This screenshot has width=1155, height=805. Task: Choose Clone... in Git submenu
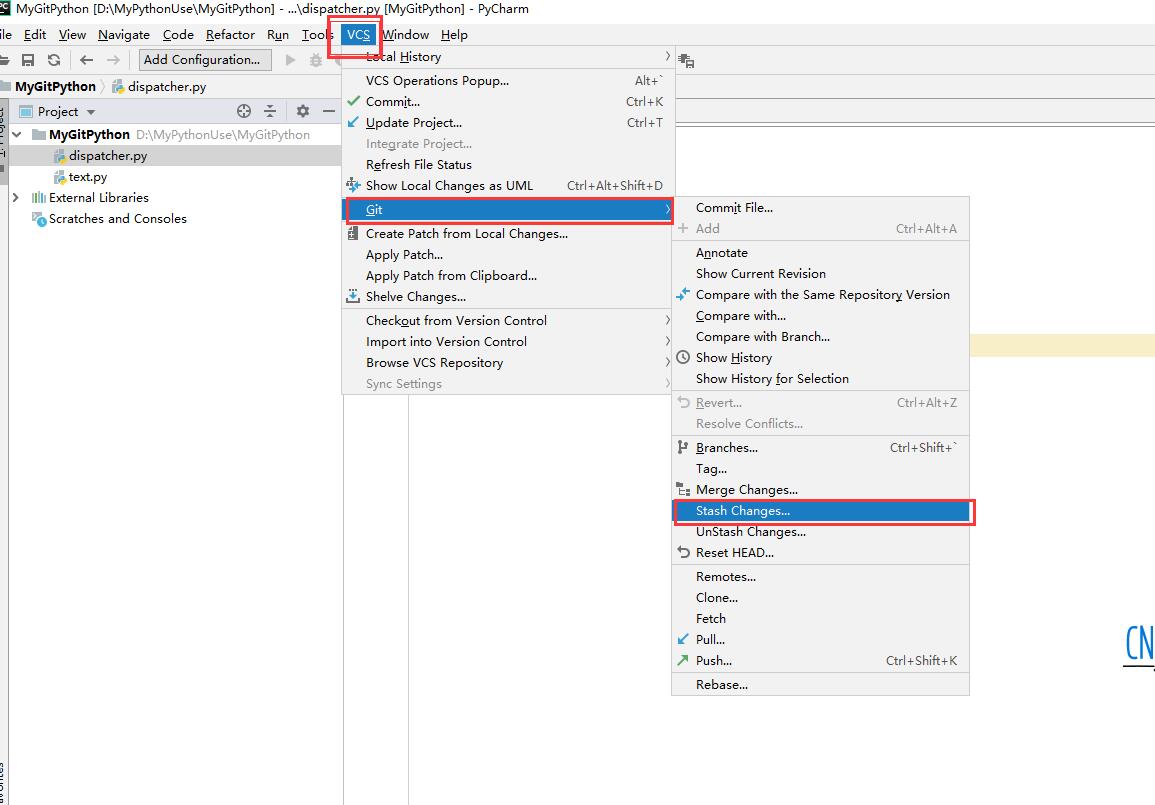tap(821, 598)
